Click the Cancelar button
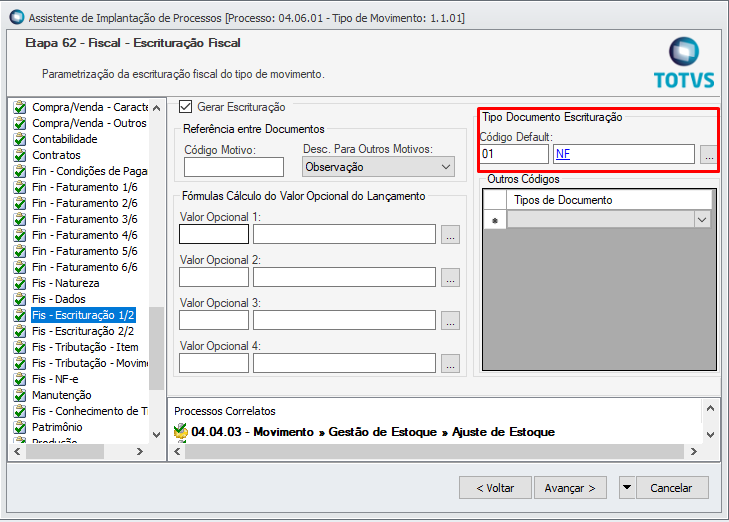The height and width of the screenshot is (522, 729). 671,488
